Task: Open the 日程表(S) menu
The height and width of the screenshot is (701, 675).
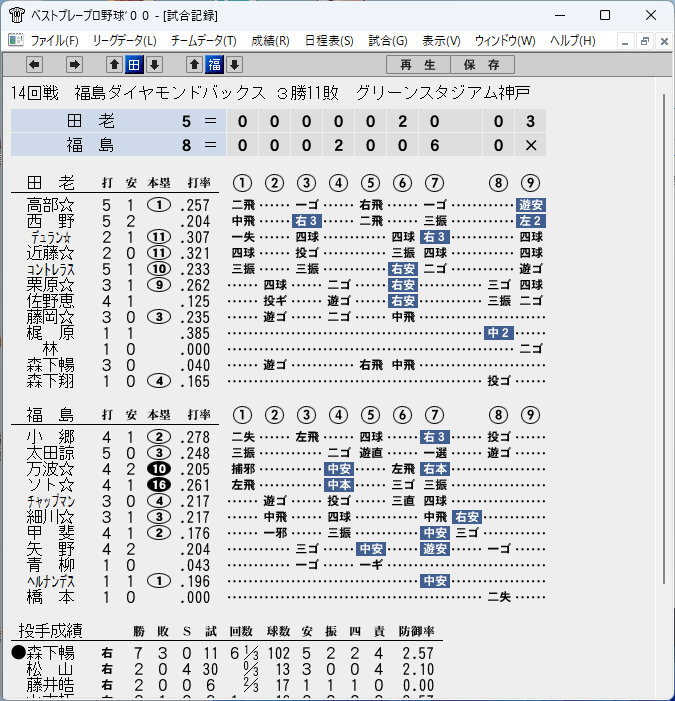Action: click(329, 41)
